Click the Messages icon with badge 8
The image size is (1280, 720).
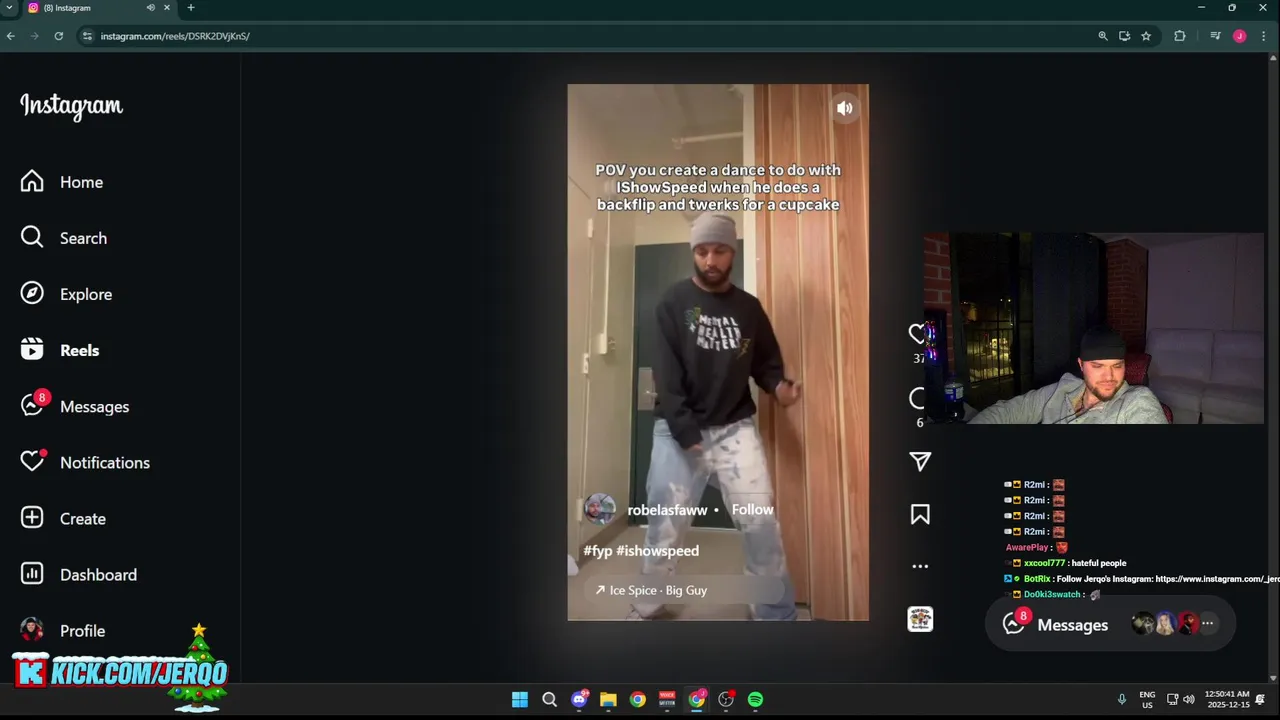point(33,405)
